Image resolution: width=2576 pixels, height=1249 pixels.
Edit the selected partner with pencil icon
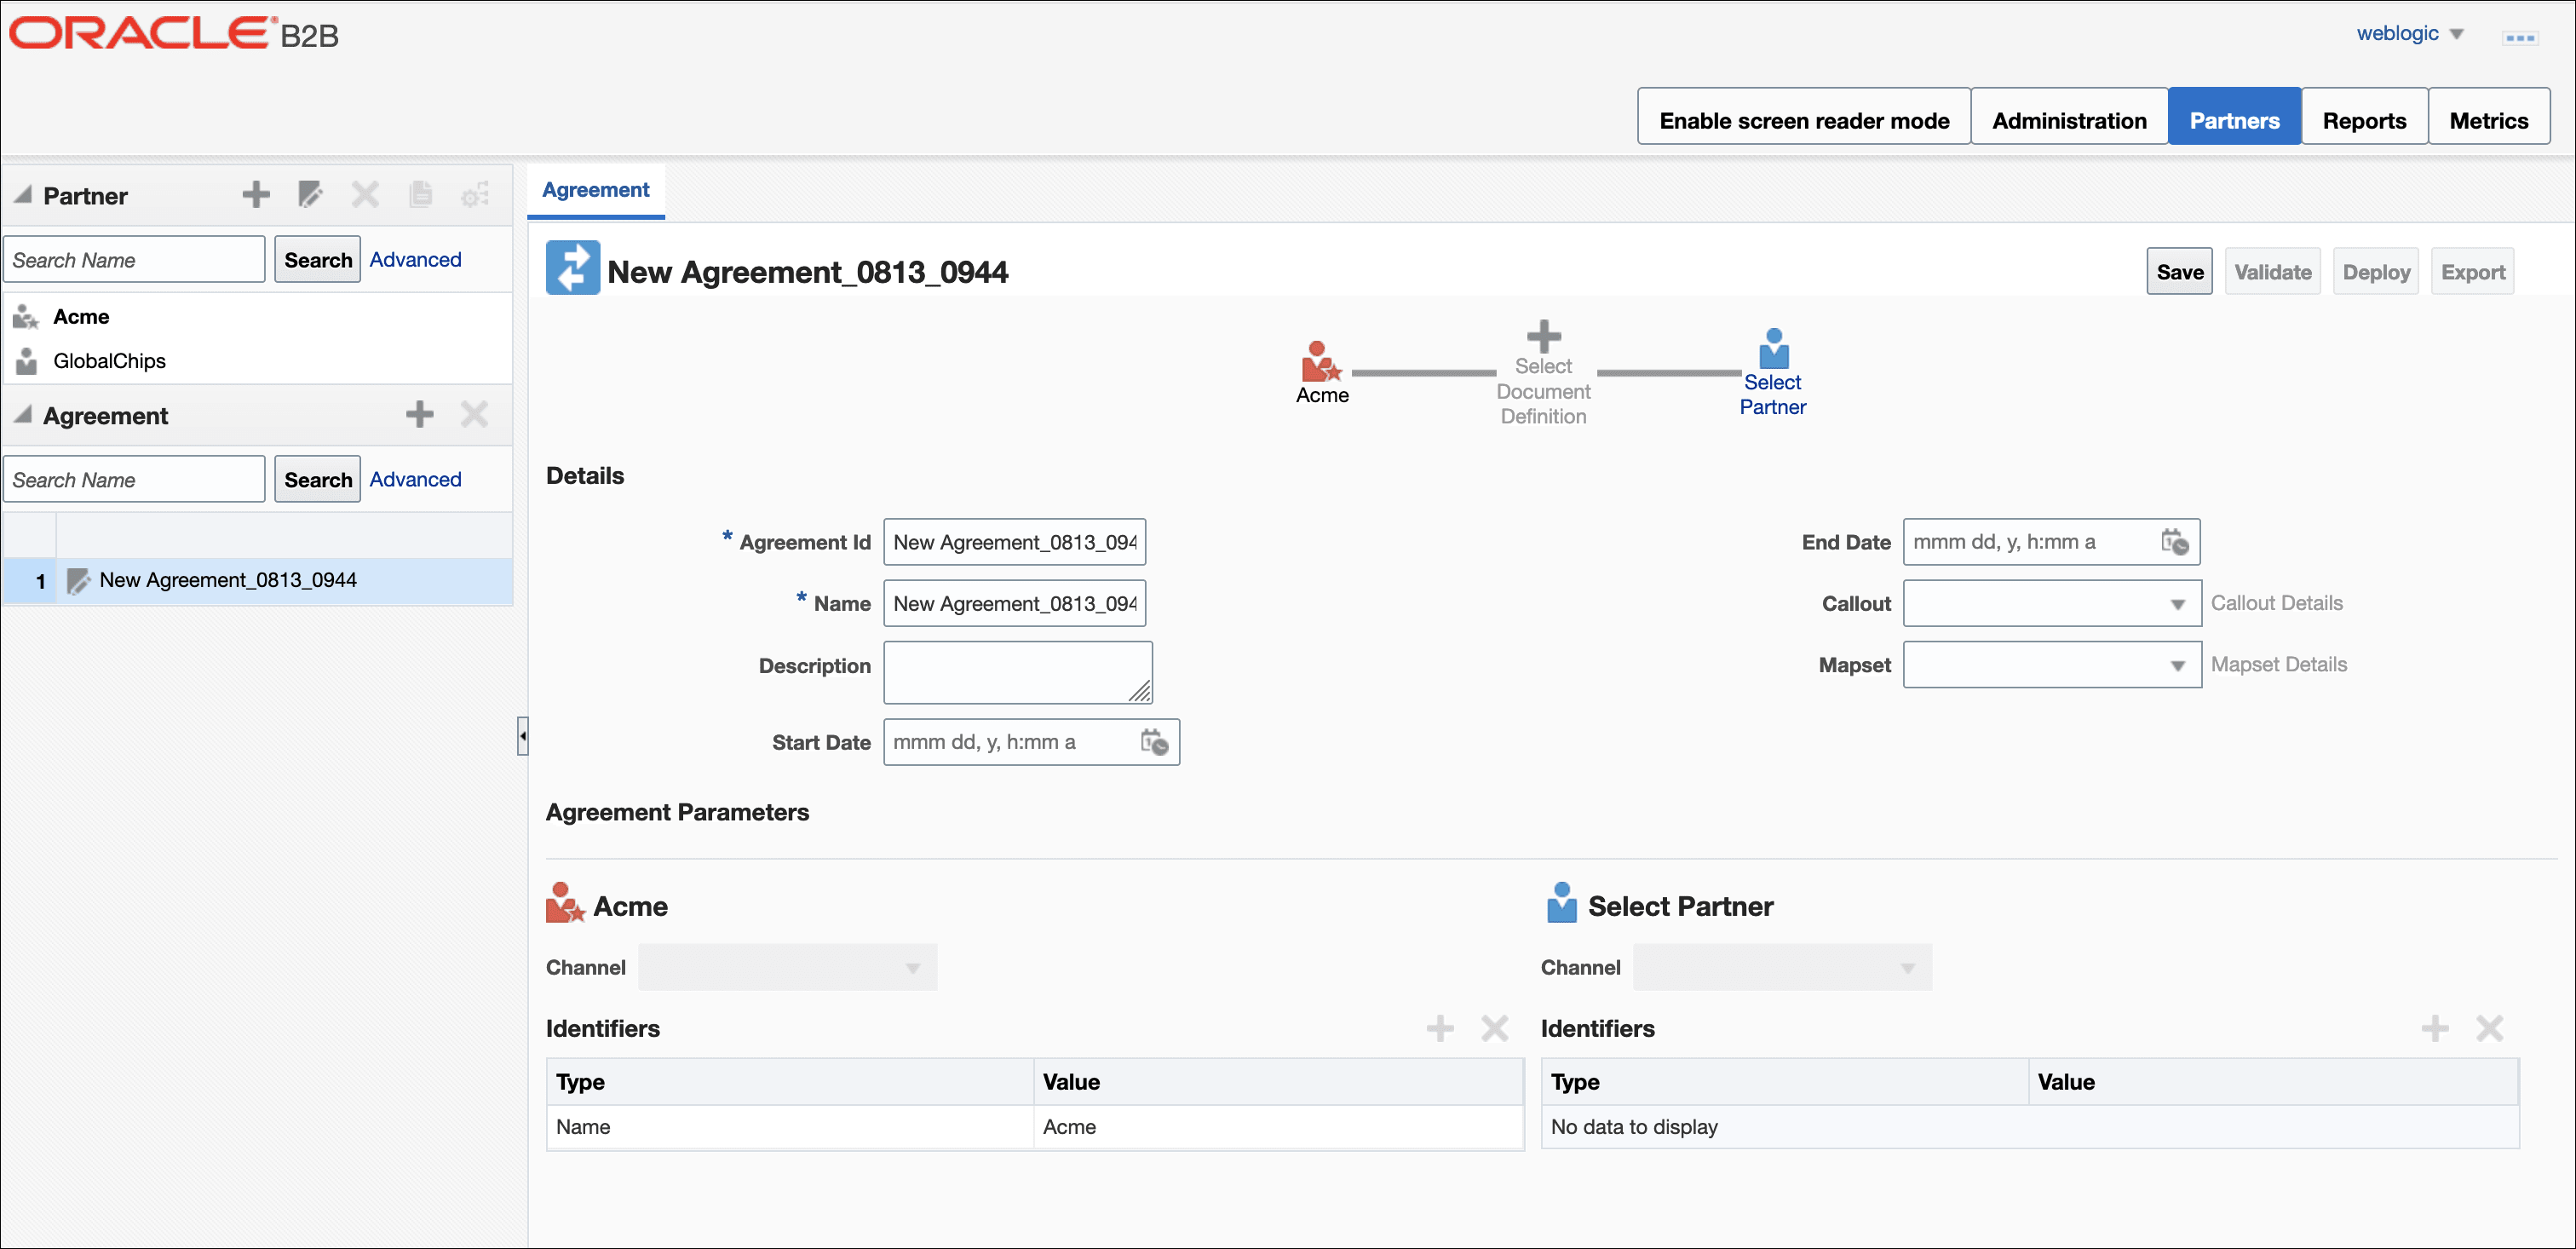point(311,194)
